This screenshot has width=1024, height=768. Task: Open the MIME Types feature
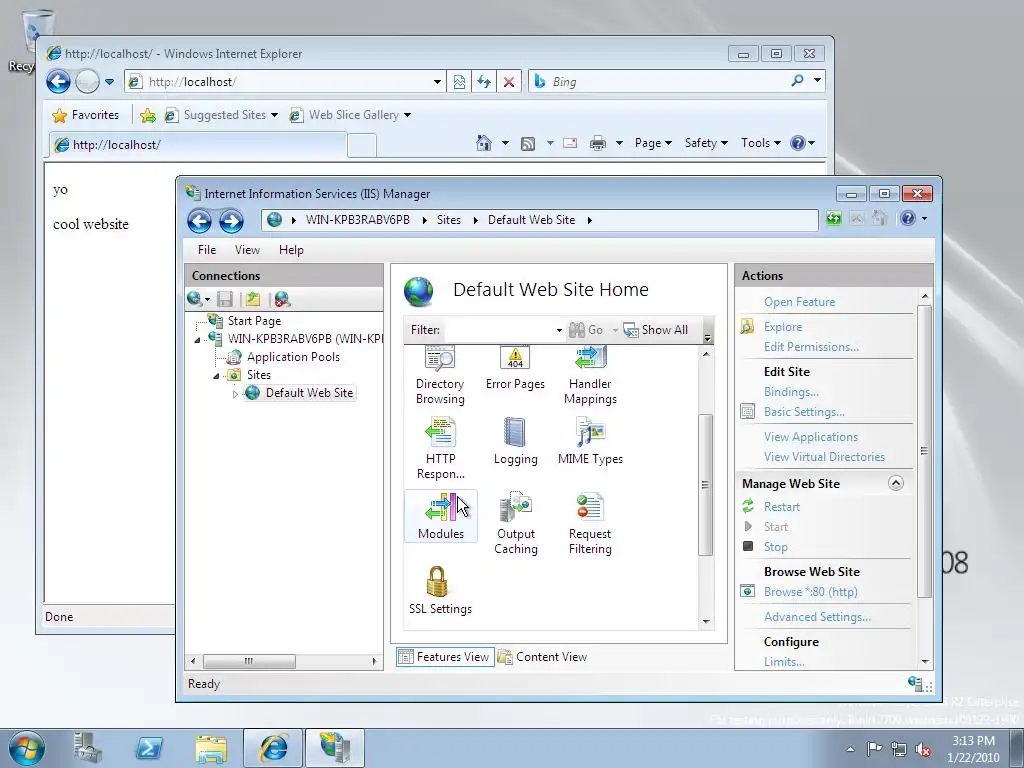click(x=590, y=442)
